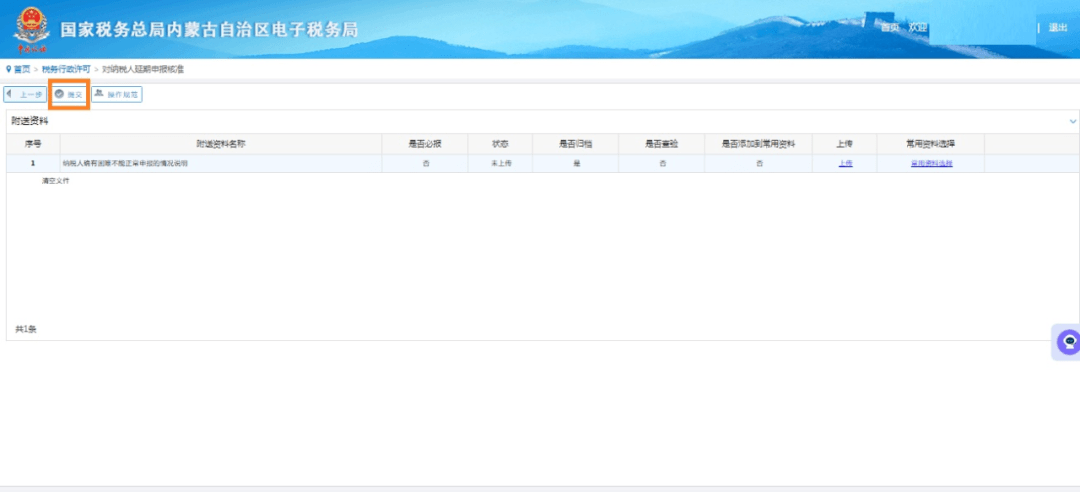This screenshot has width=1080, height=492.
Task: Click 上传 link to upload the document
Action: [845, 163]
